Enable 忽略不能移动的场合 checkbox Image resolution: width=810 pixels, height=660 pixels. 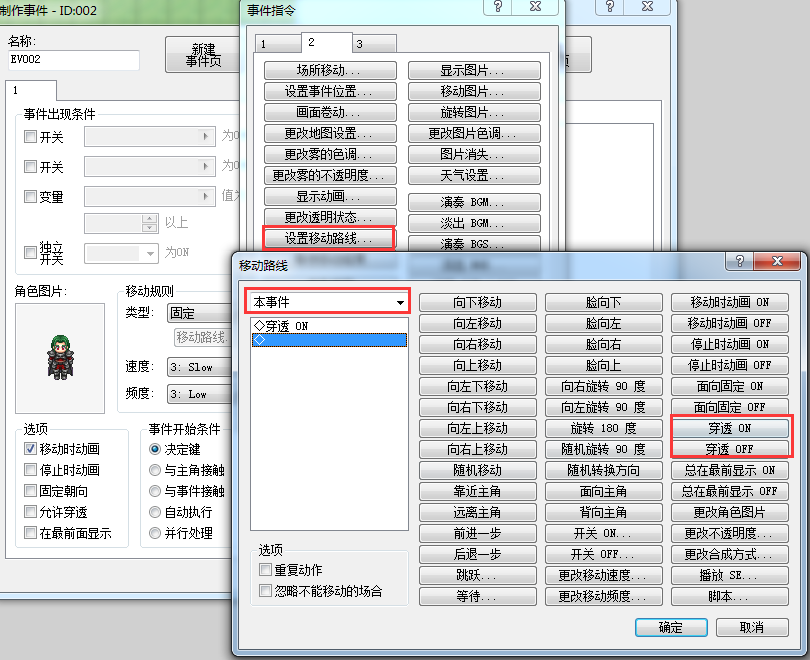(x=266, y=591)
